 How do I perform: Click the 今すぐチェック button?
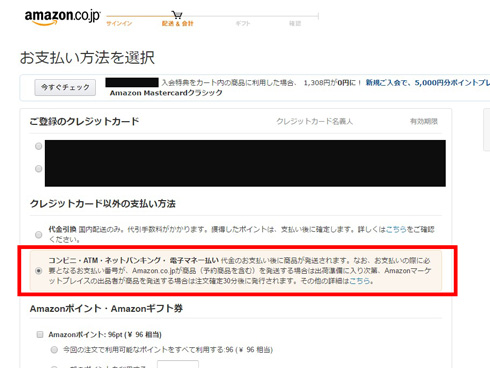click(65, 87)
